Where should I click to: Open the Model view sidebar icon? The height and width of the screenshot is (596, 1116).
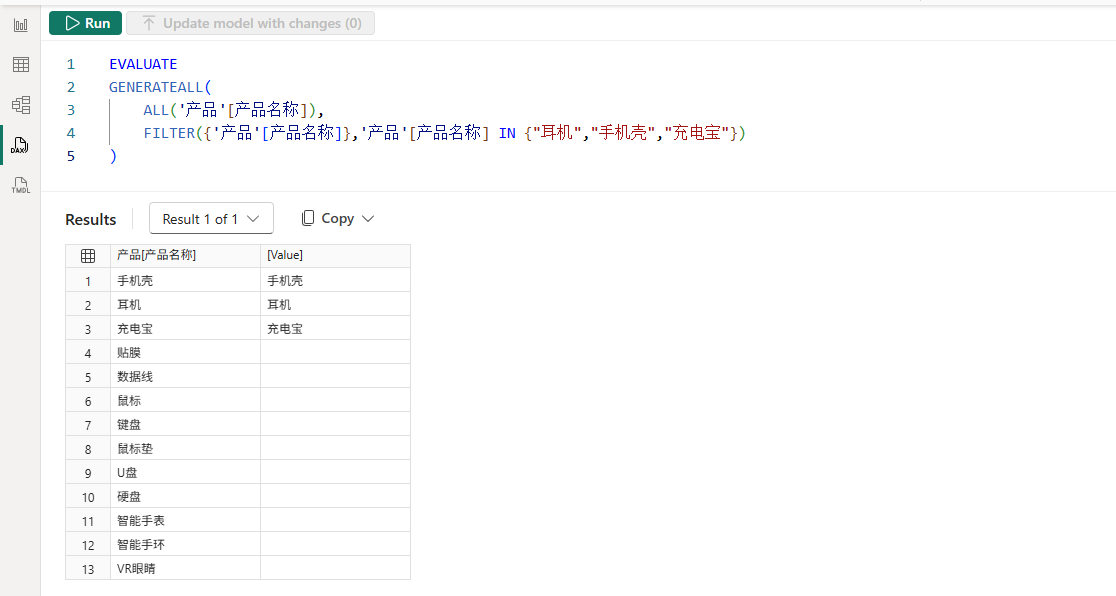tap(21, 105)
